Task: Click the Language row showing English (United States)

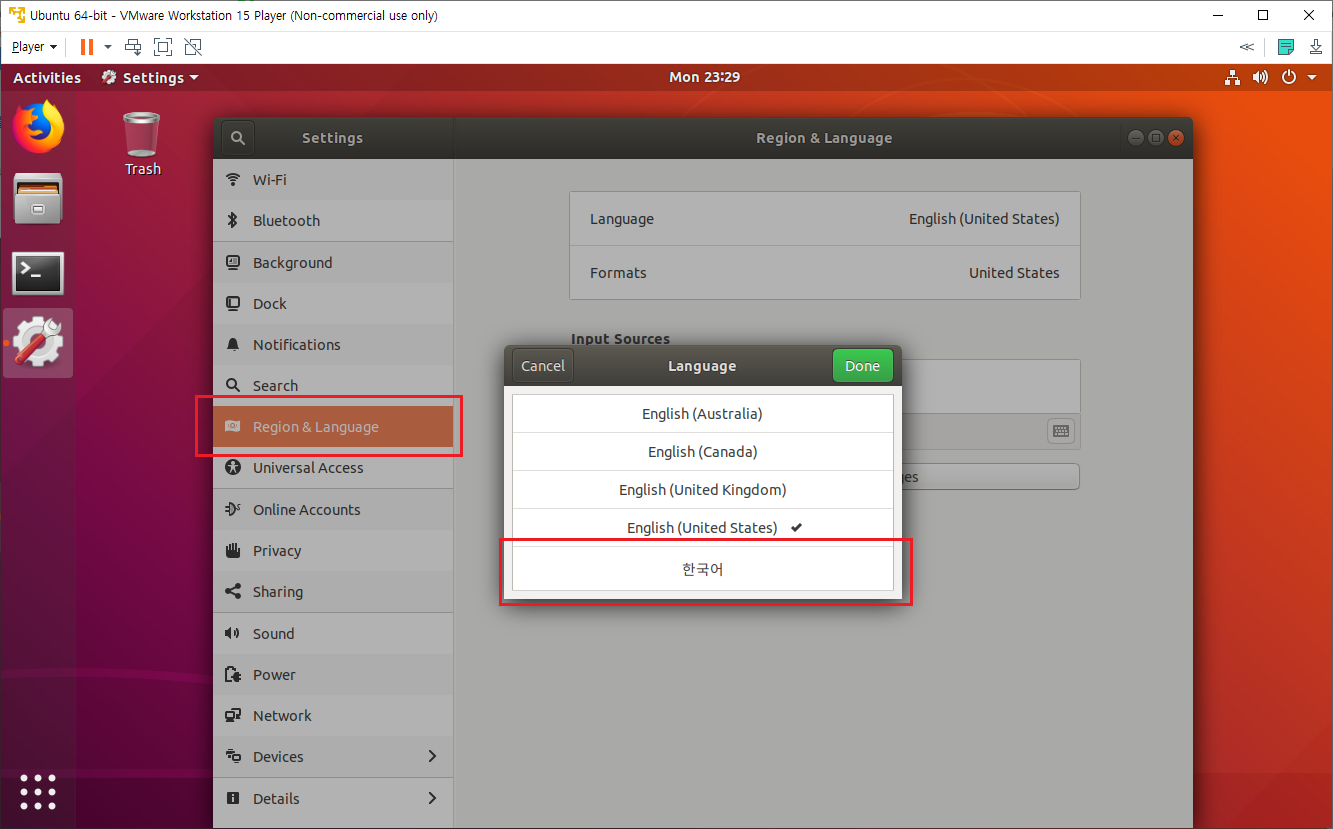Action: [x=824, y=219]
